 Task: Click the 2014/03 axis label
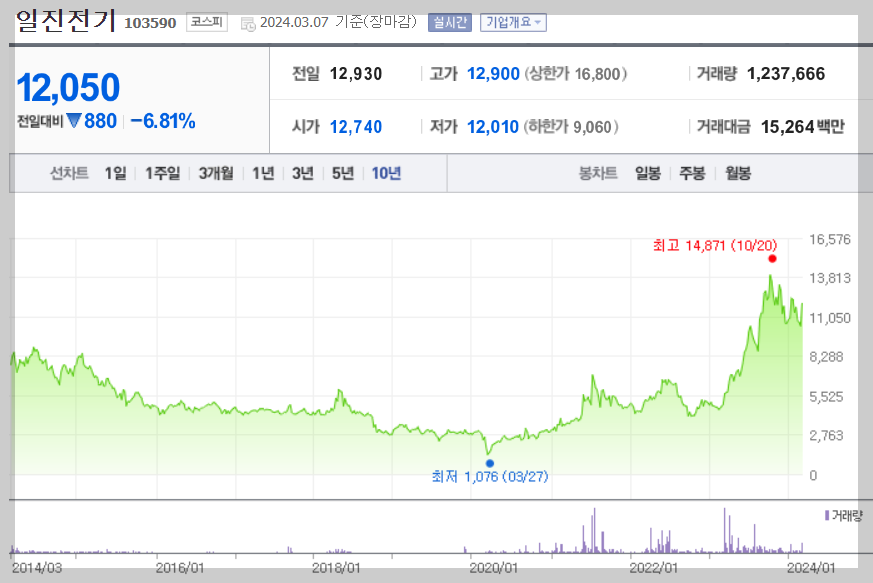(37, 568)
